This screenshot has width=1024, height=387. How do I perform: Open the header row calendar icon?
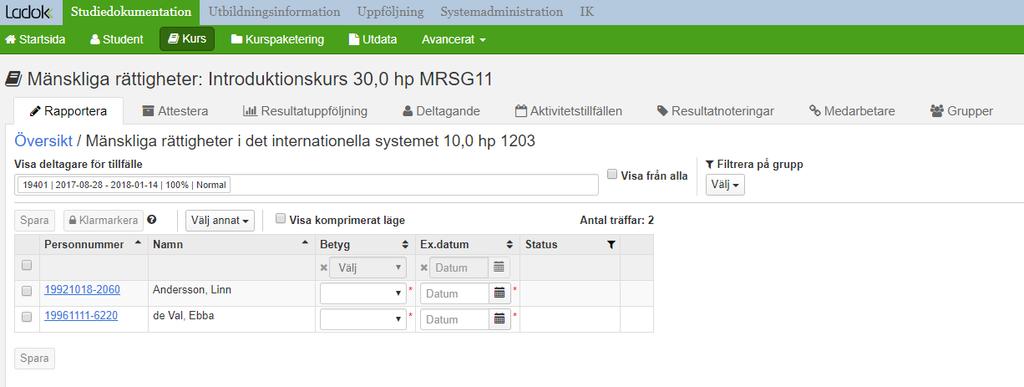tap(499, 268)
